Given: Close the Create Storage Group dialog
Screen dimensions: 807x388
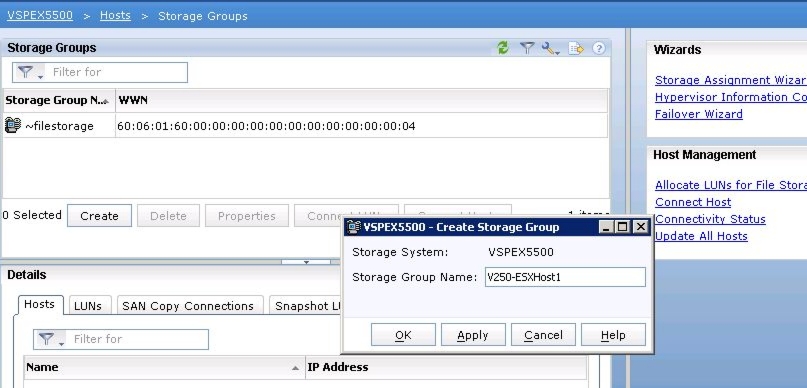Looking at the screenshot, I should click(x=640, y=227).
